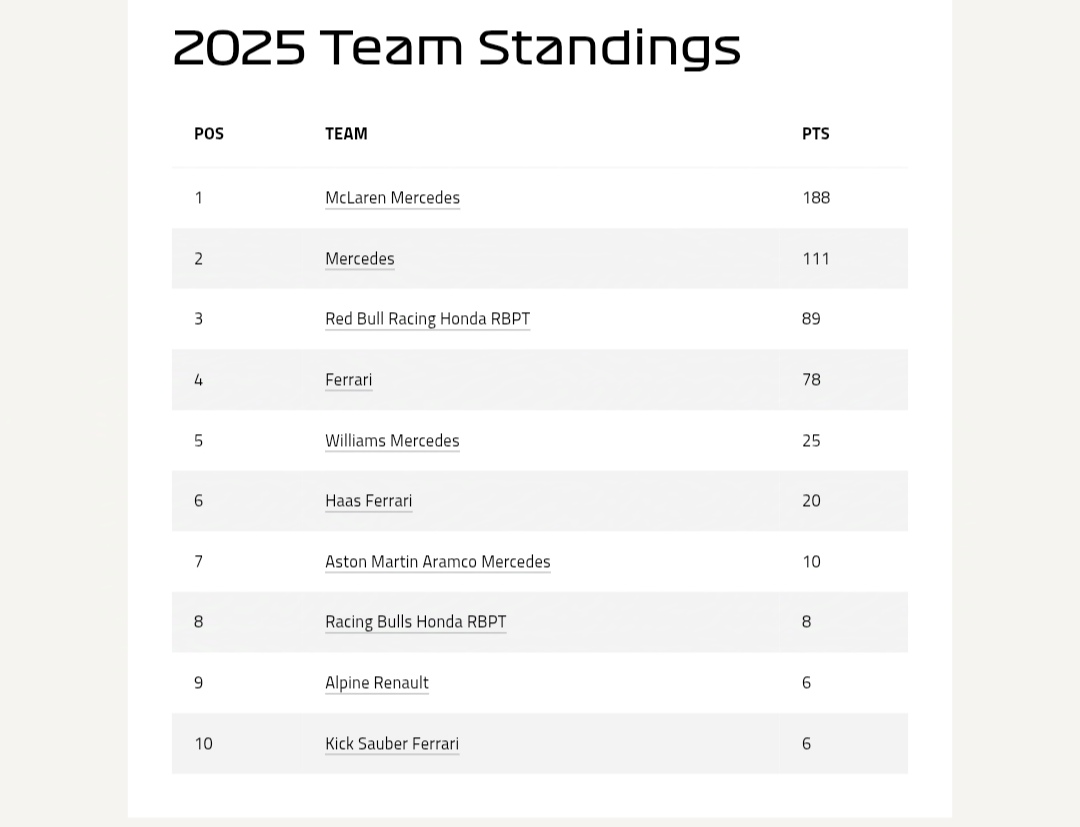Click the 25 points value for Williams
The height and width of the screenshot is (827, 1080).
point(811,441)
